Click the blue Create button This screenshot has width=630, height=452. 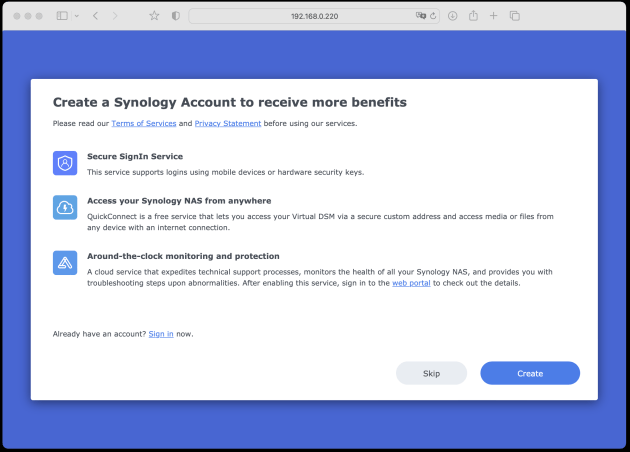coord(530,373)
